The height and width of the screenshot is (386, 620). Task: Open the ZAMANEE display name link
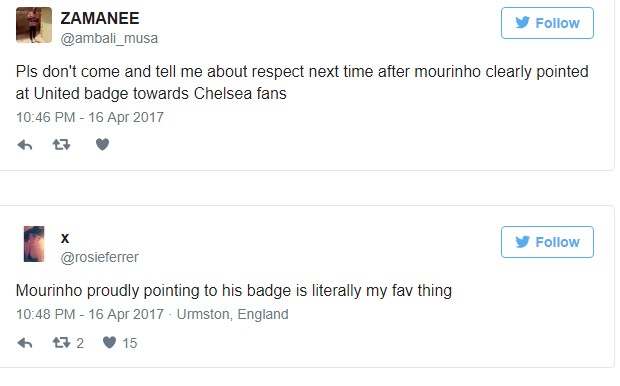[100, 18]
